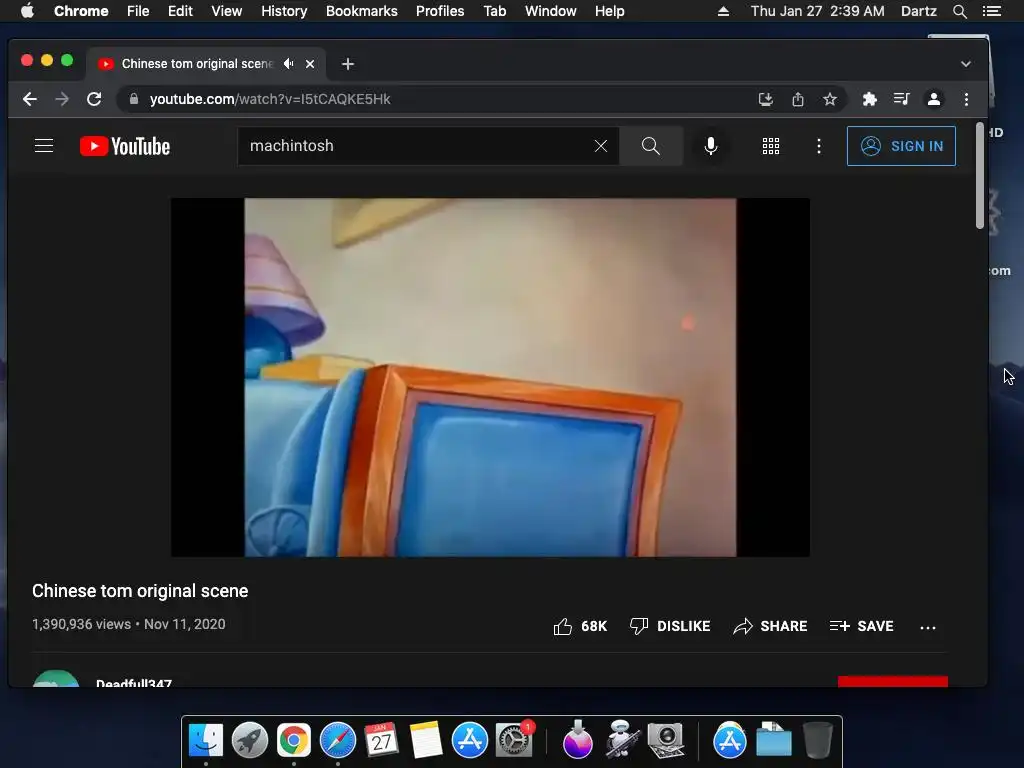Viewport: 1024px width, 768px height.
Task: Open the YouTube apps grid icon
Action: point(771,146)
